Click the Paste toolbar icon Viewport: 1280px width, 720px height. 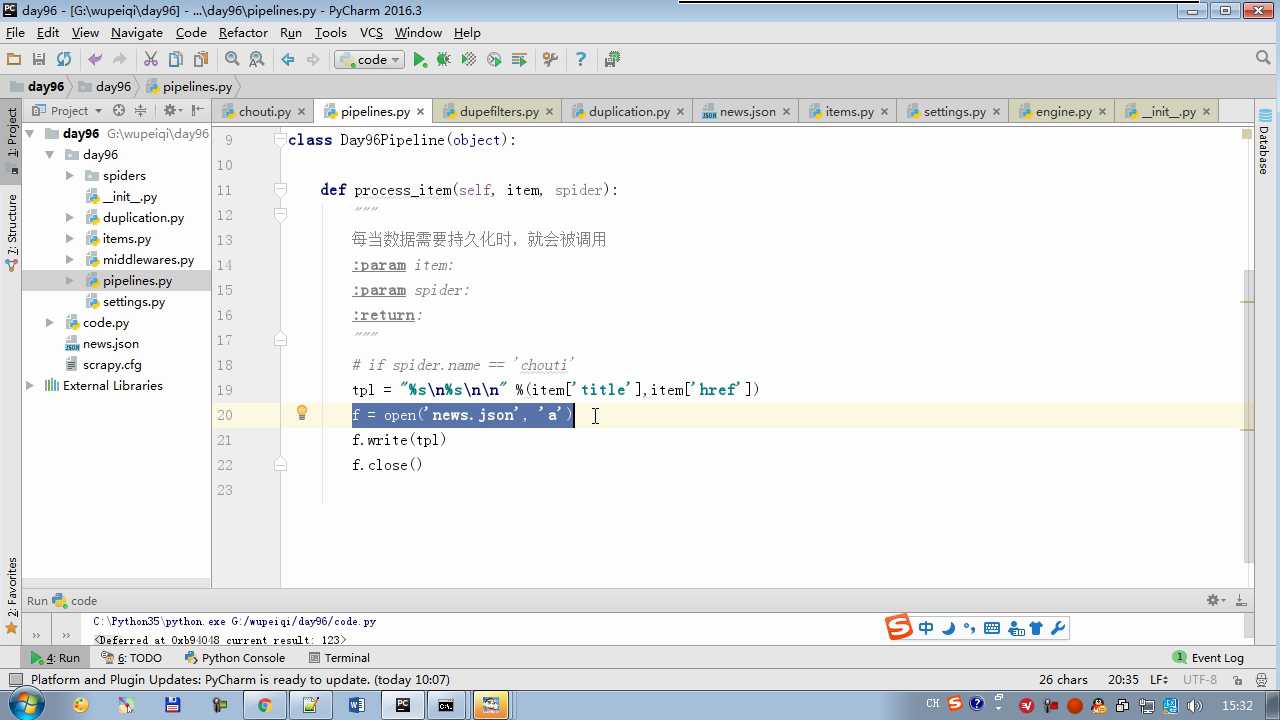(x=201, y=60)
